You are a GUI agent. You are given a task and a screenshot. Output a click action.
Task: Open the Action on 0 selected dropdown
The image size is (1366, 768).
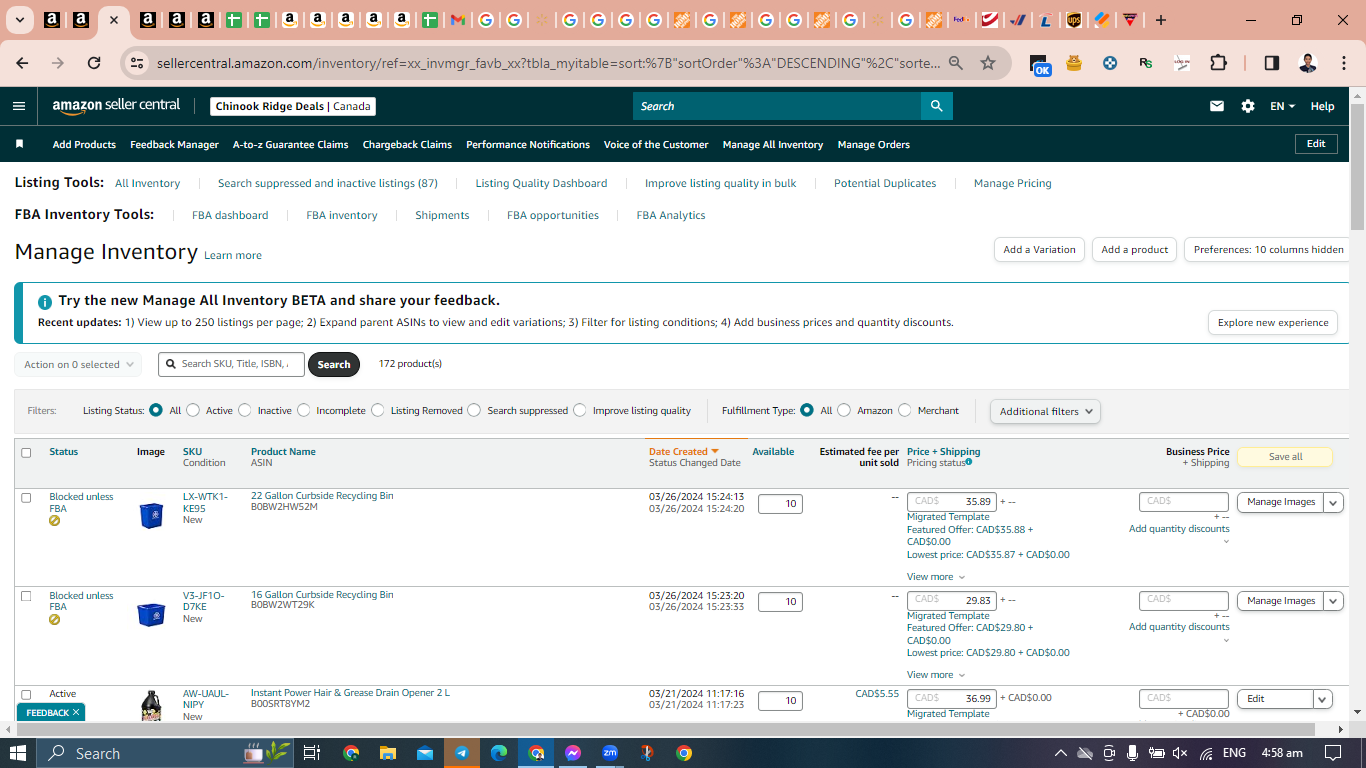tap(78, 364)
